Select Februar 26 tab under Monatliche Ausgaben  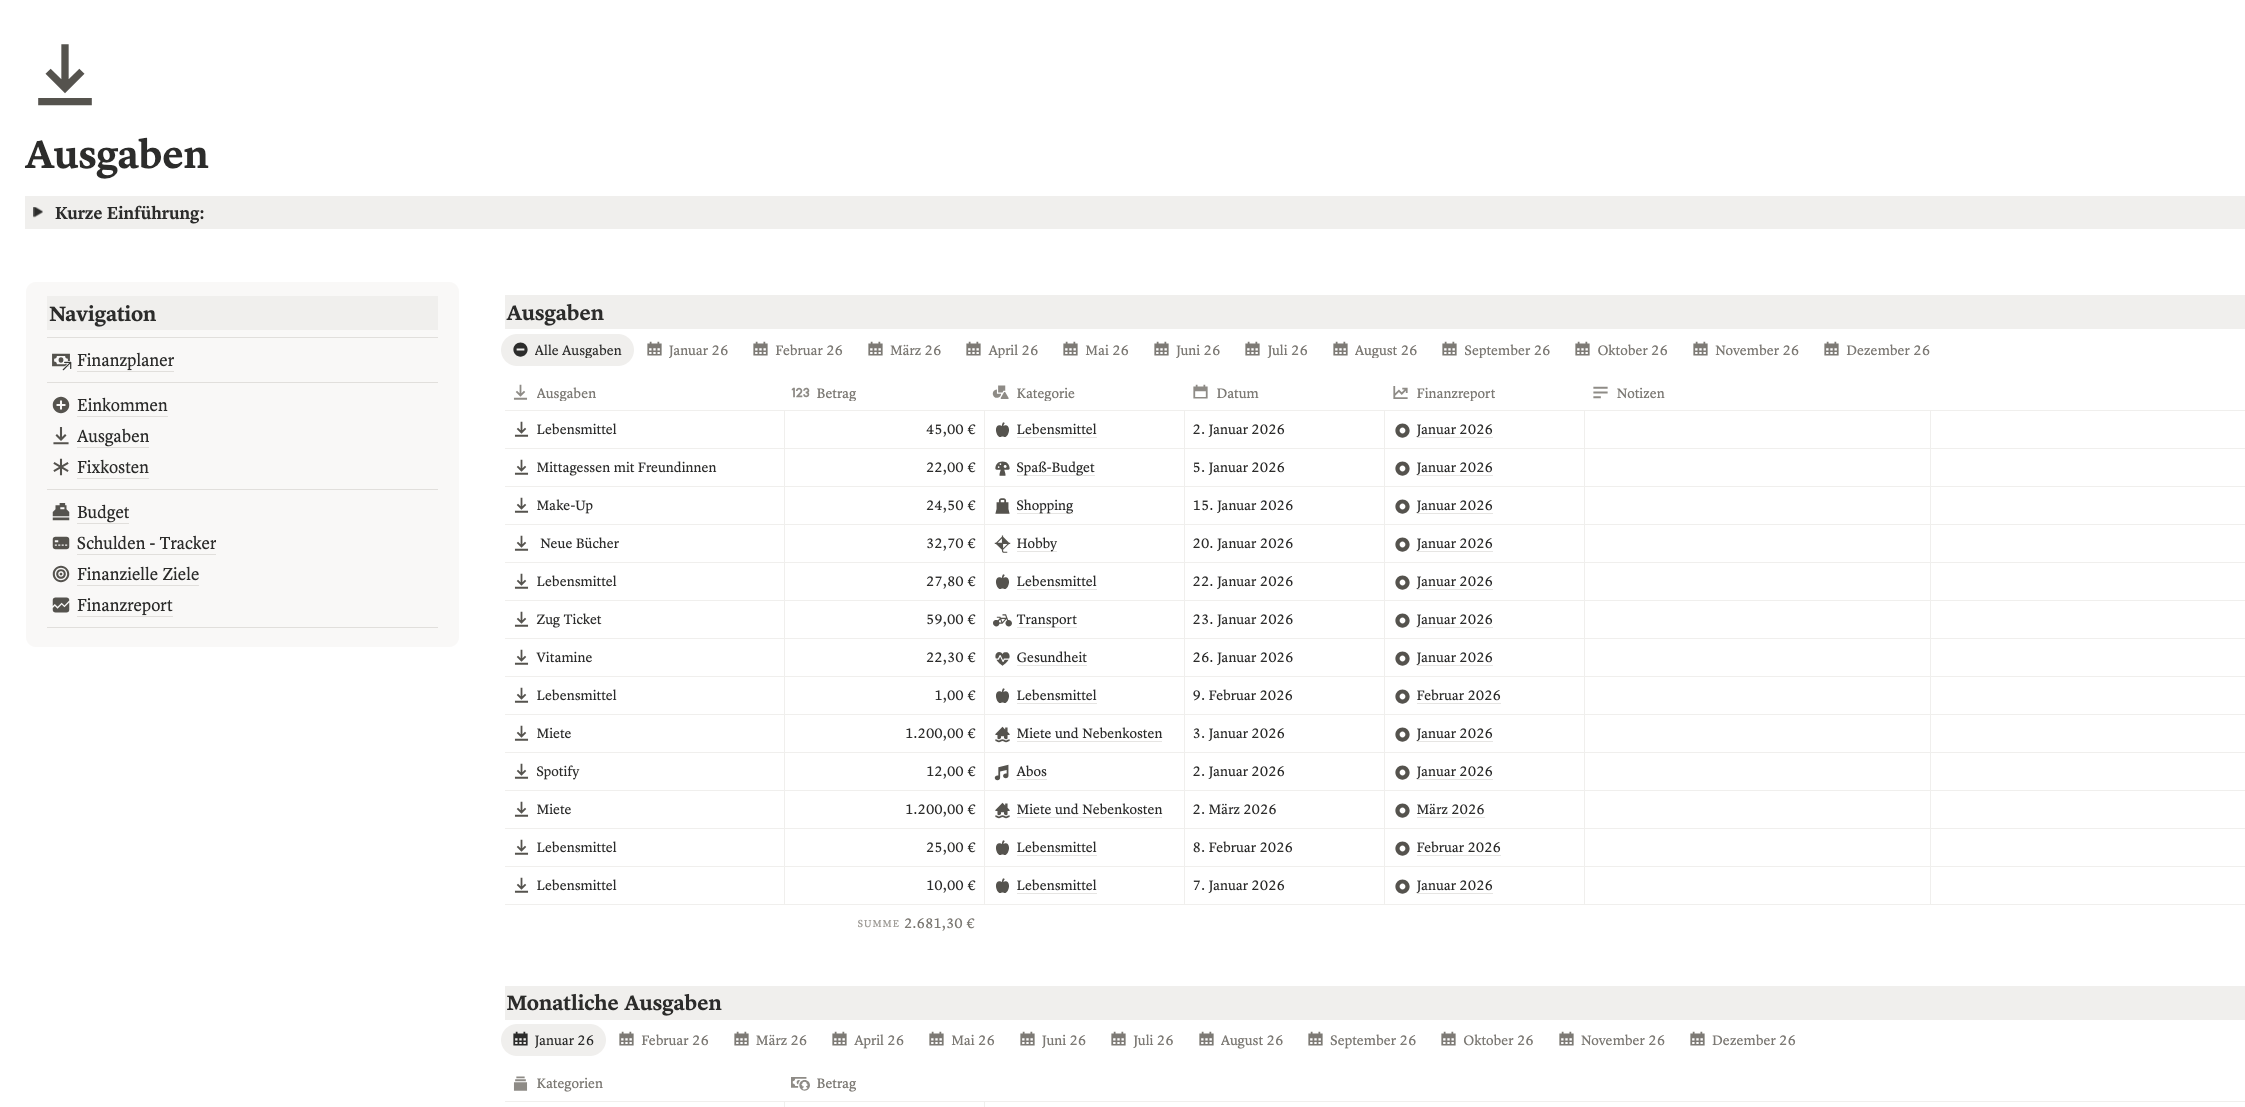664,1040
